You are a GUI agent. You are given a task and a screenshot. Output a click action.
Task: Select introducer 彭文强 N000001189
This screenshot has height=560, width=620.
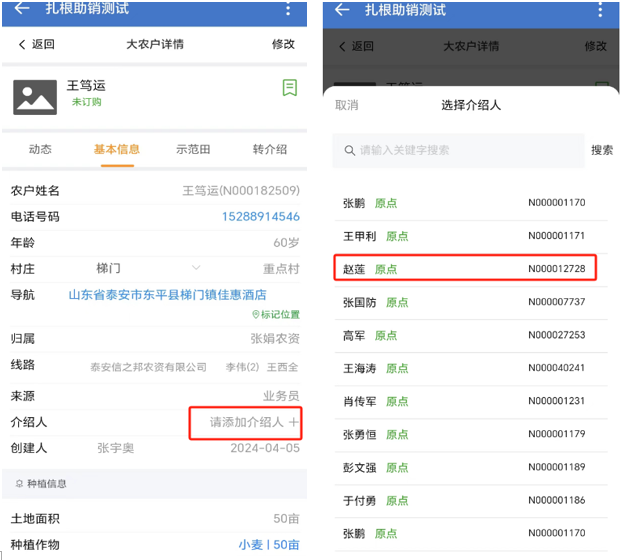pos(471,468)
